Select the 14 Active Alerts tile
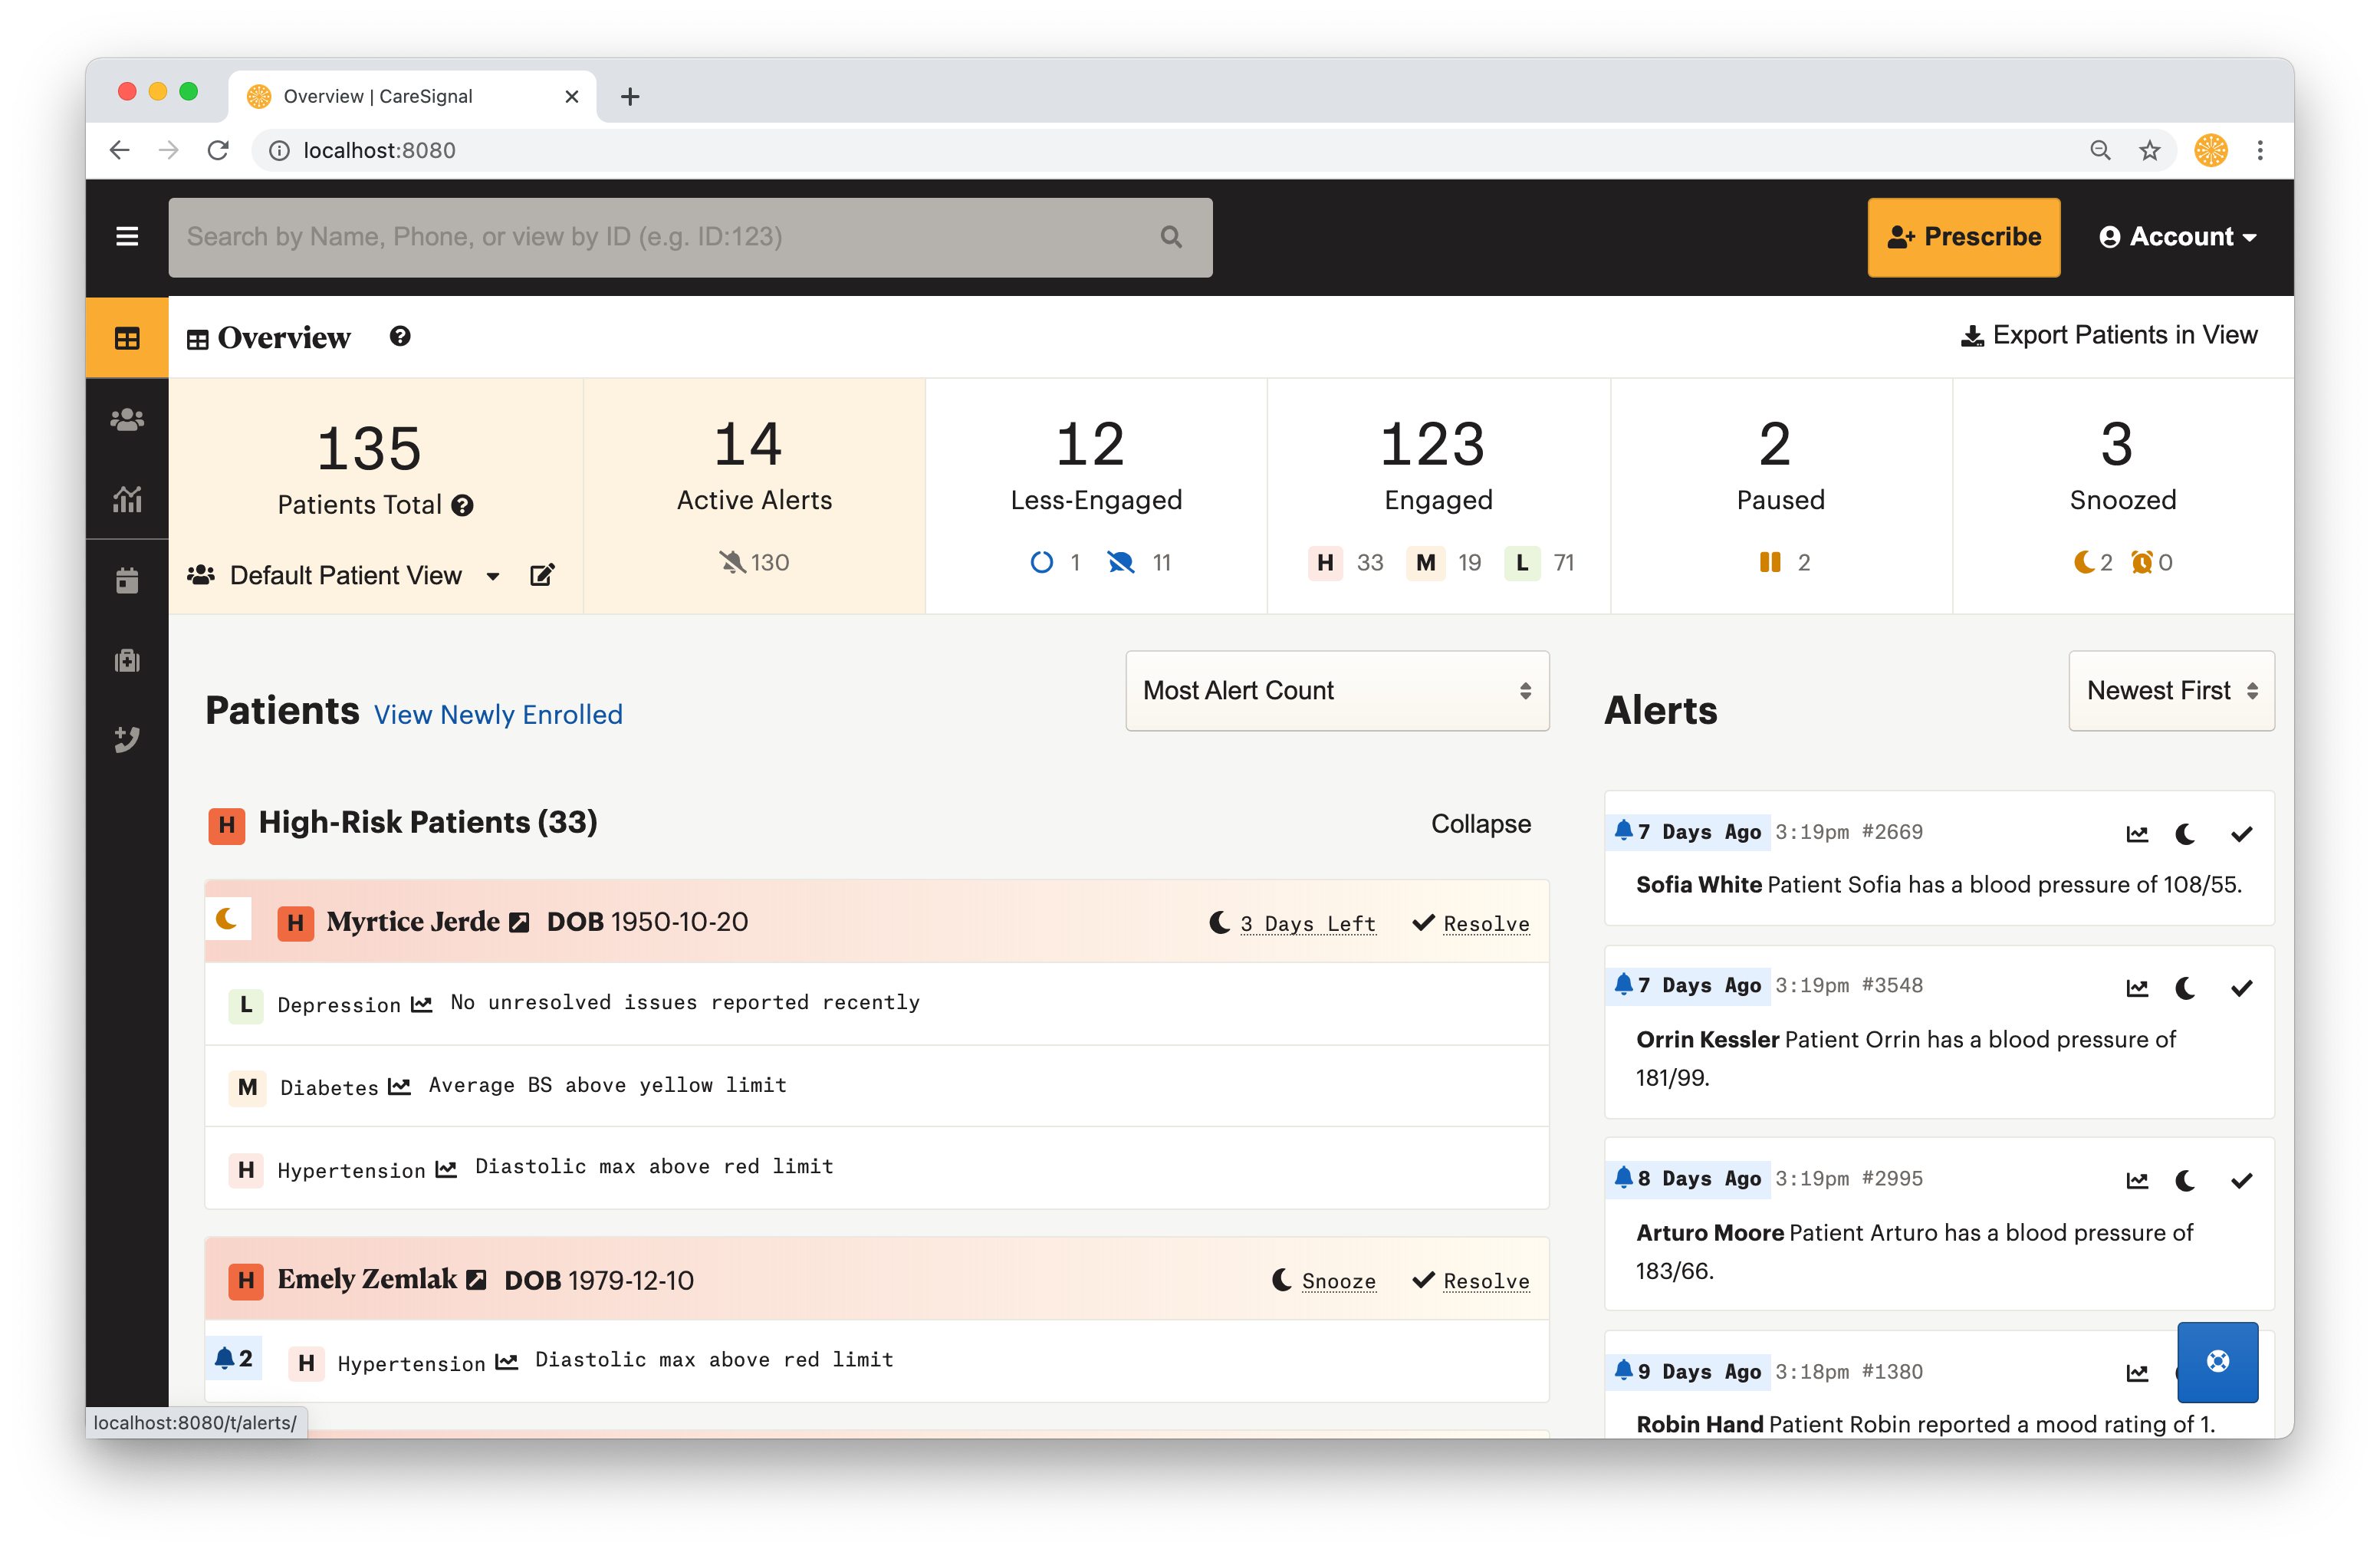Viewport: 2380px width, 1552px height. [754, 496]
